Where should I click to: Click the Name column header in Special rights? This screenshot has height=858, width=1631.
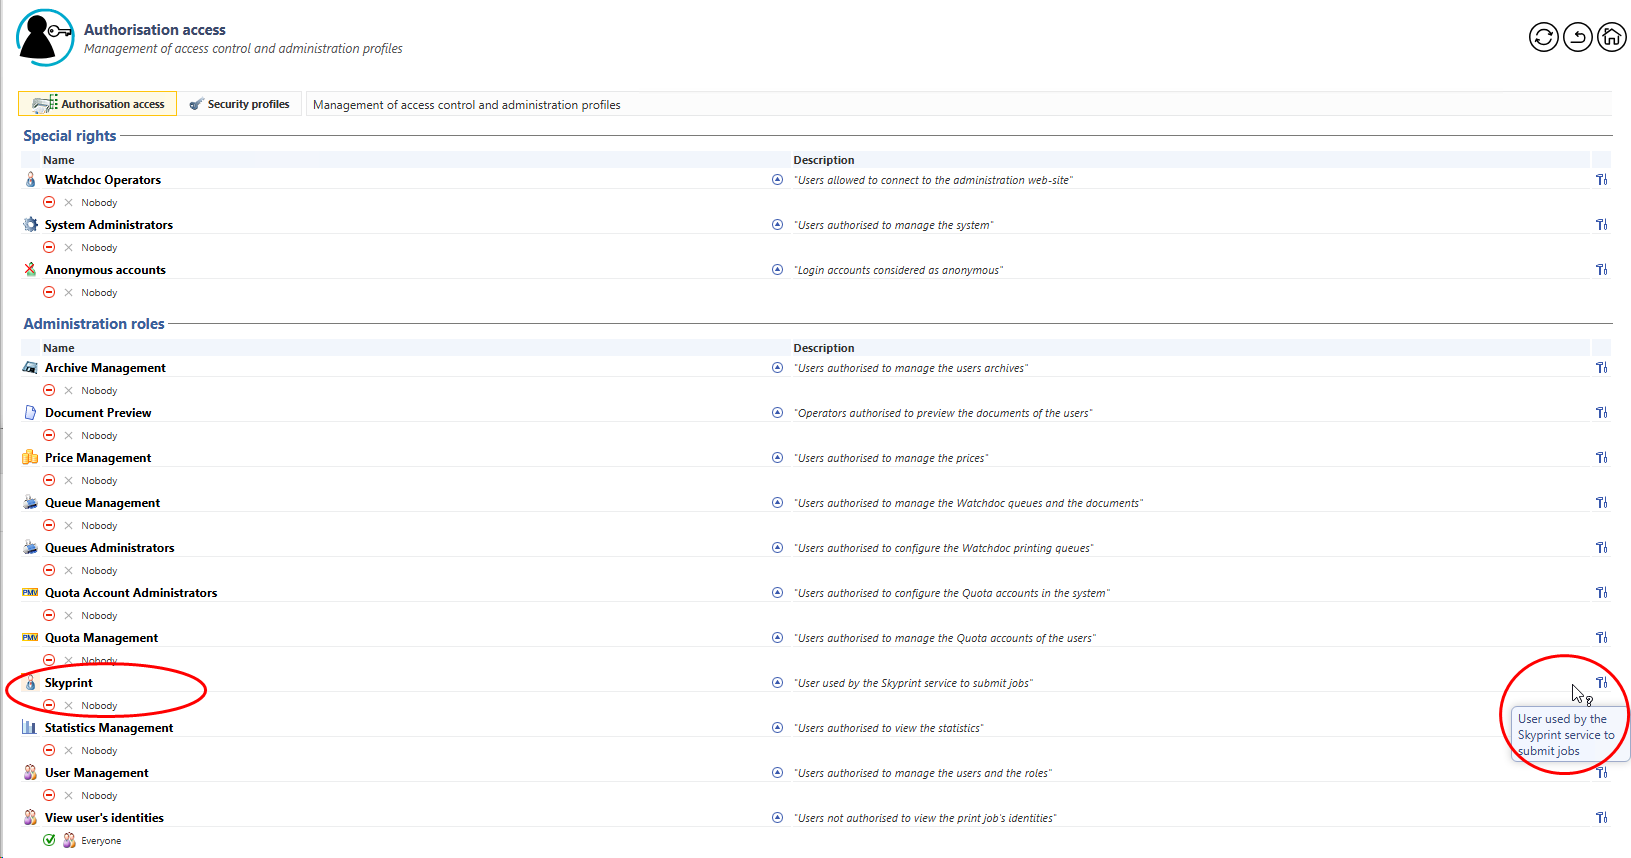click(59, 160)
